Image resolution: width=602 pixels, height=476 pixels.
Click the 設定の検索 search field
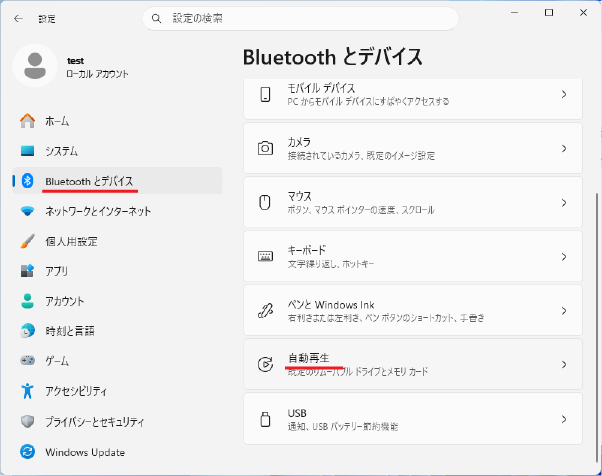(300, 18)
